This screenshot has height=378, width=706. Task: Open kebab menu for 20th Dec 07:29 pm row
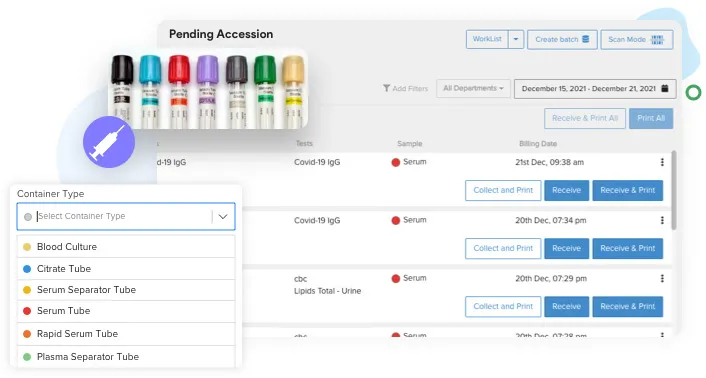coord(662,278)
